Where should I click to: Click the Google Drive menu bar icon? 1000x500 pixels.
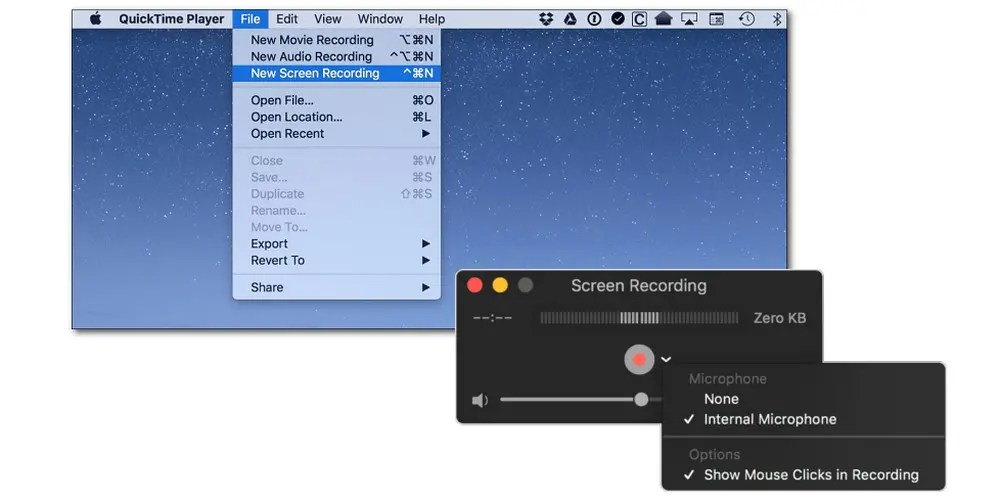point(570,19)
